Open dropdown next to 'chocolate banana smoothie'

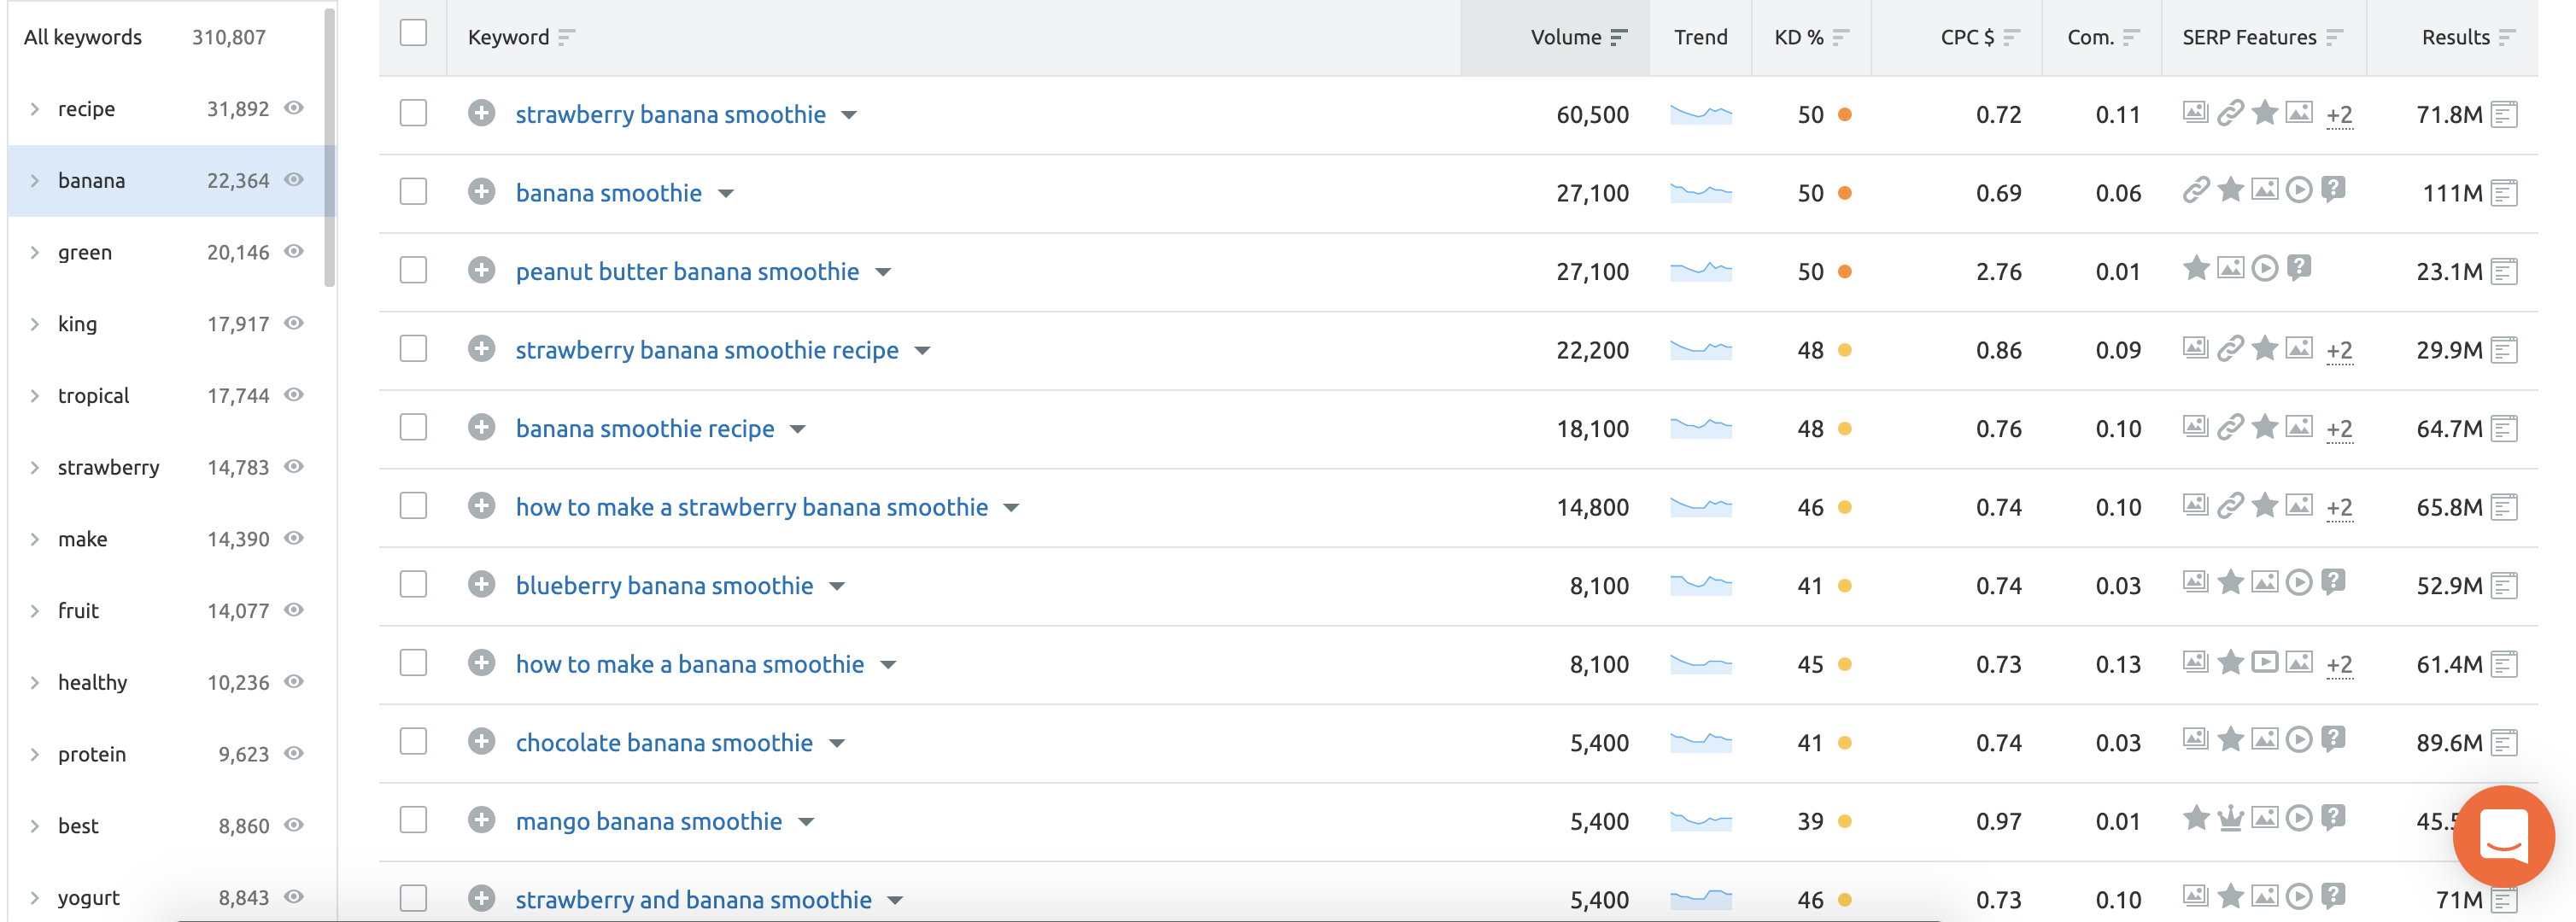[837, 743]
